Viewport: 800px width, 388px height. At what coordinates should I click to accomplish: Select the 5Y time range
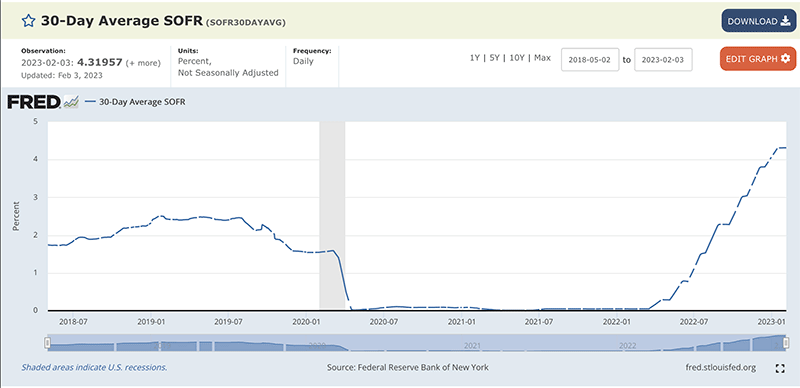(x=494, y=58)
